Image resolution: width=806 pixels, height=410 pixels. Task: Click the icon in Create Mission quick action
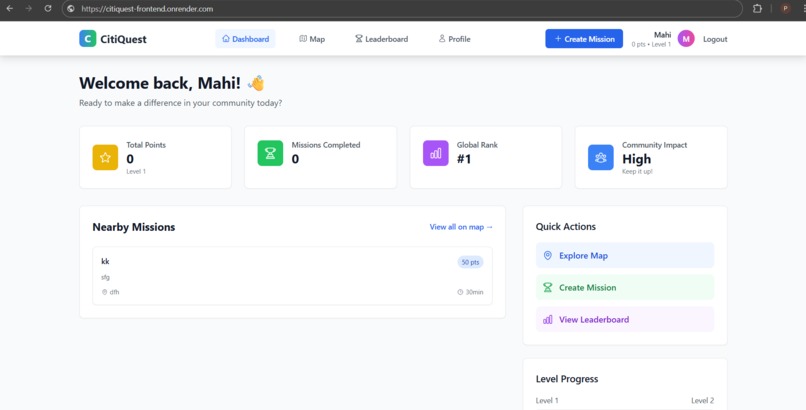click(x=547, y=287)
